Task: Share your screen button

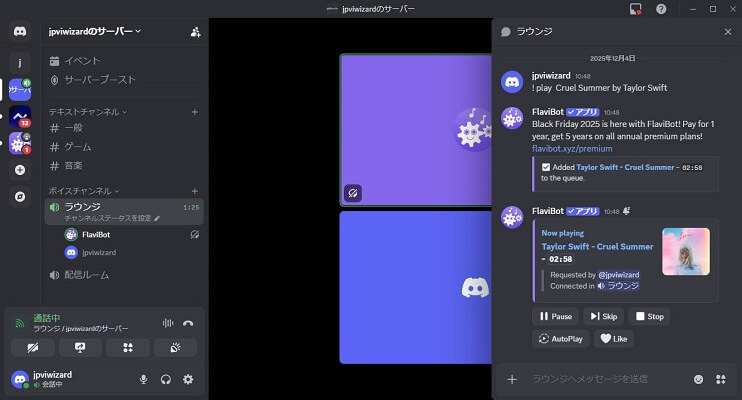Action: pos(80,348)
